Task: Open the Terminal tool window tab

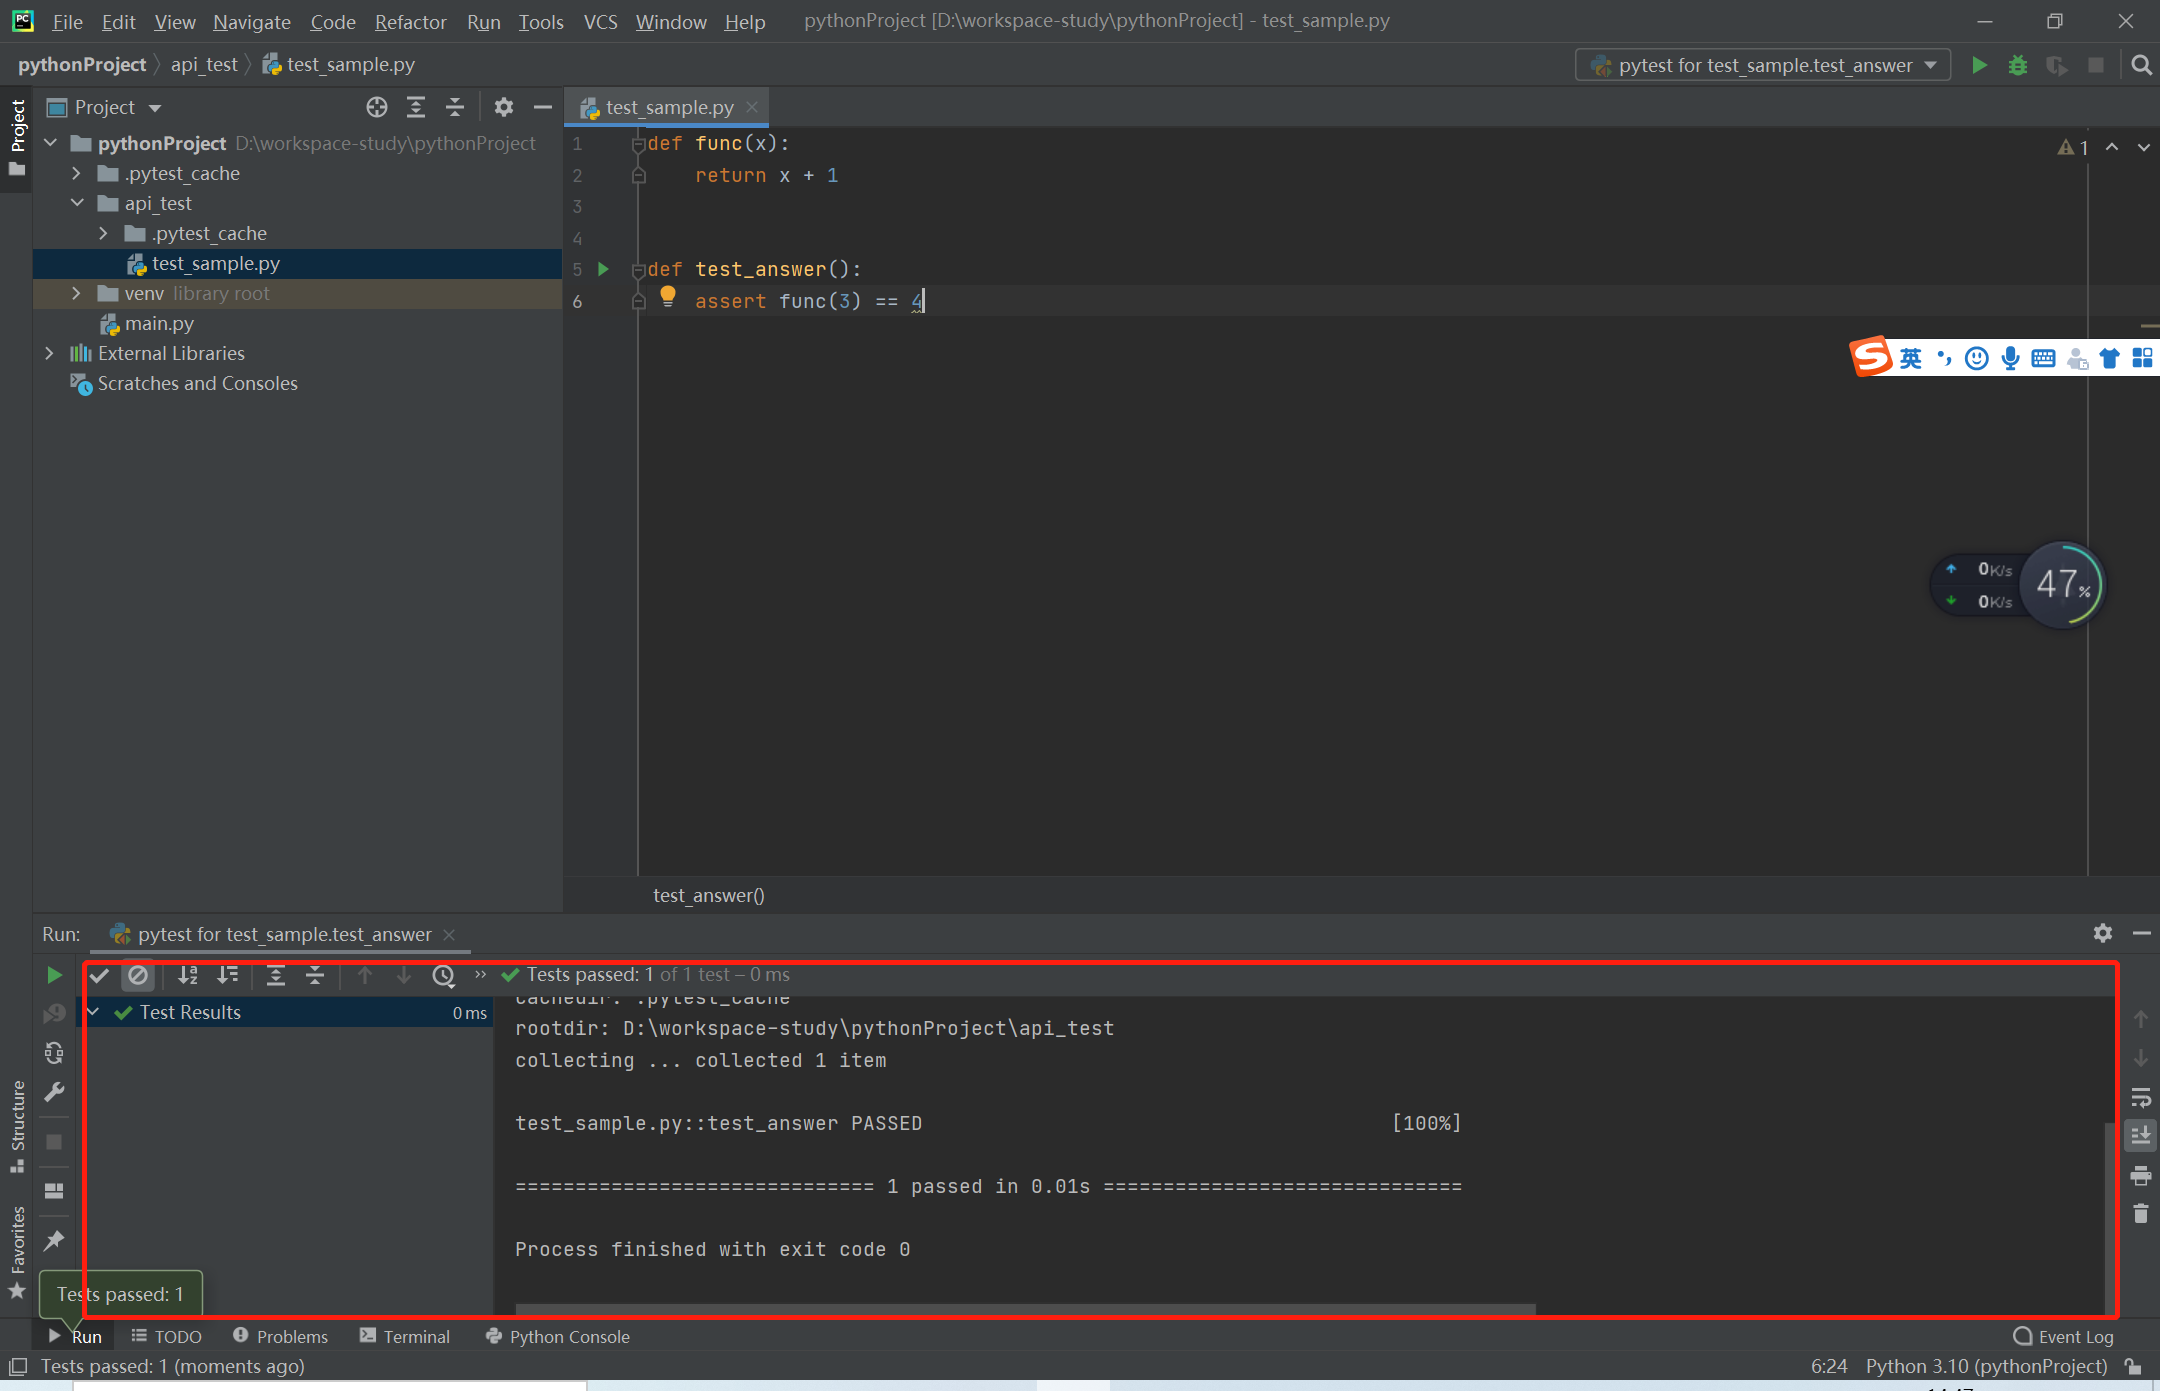Action: (405, 1336)
